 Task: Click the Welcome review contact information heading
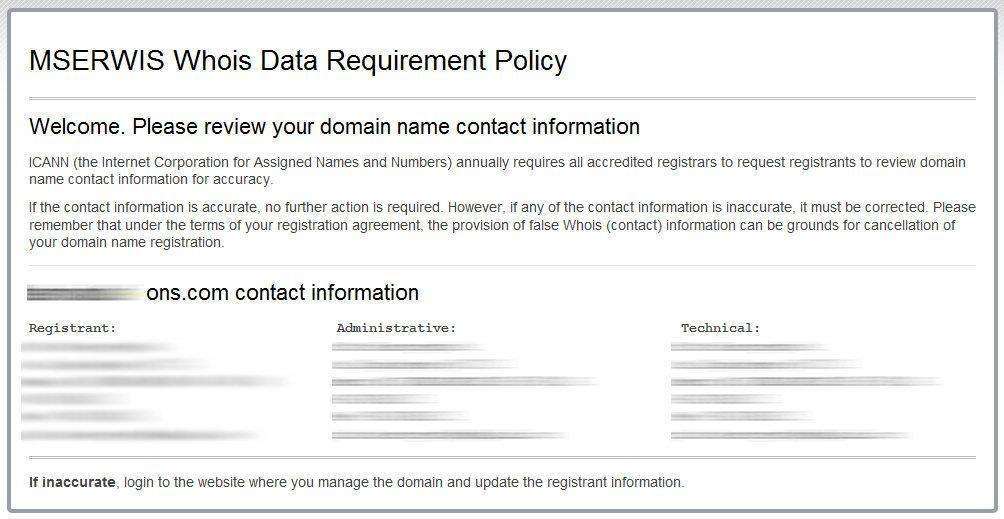pyautogui.click(x=334, y=127)
